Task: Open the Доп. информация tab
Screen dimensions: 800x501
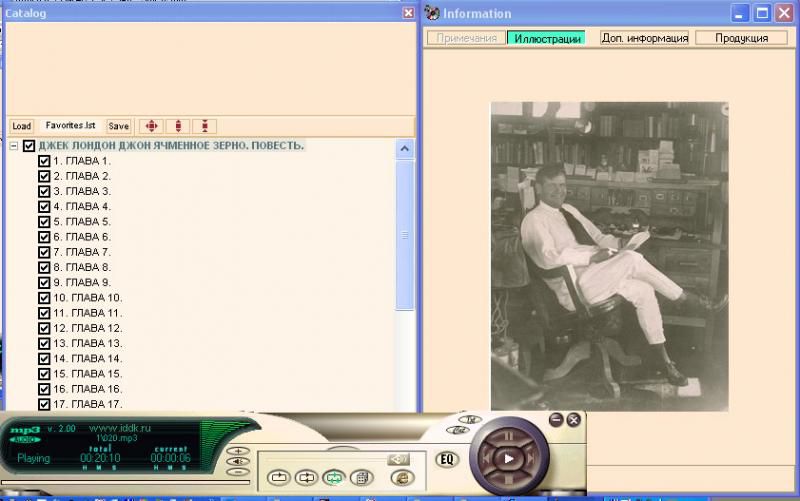Action: [644, 38]
